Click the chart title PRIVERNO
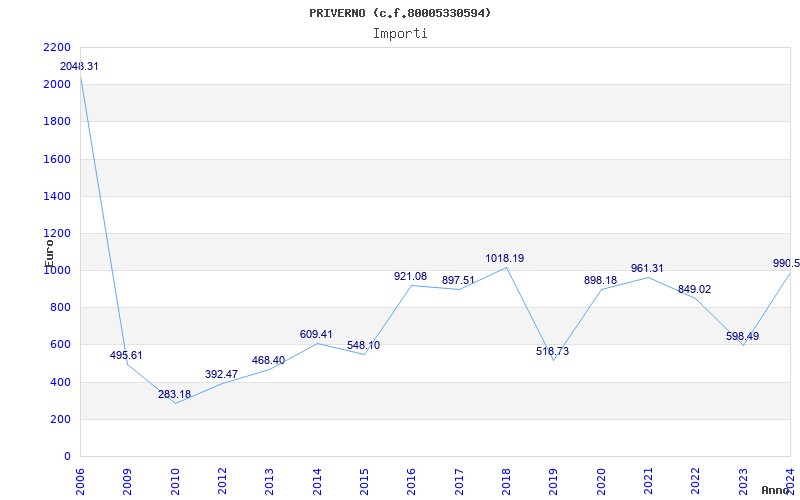800x500 pixels. 400,13
